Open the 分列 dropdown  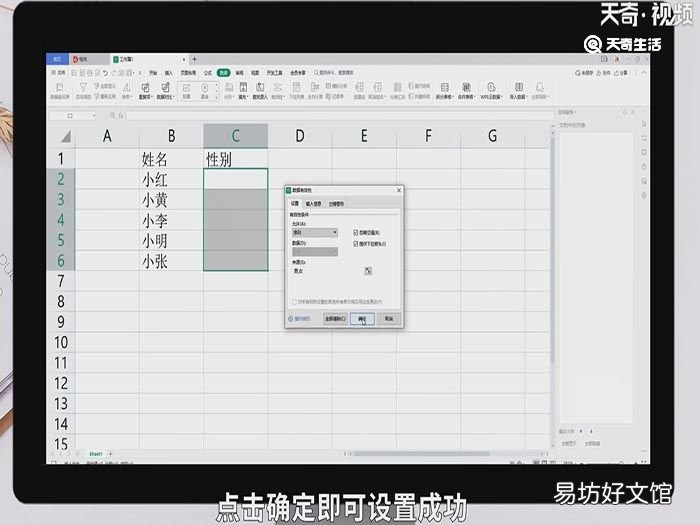pos(229,91)
